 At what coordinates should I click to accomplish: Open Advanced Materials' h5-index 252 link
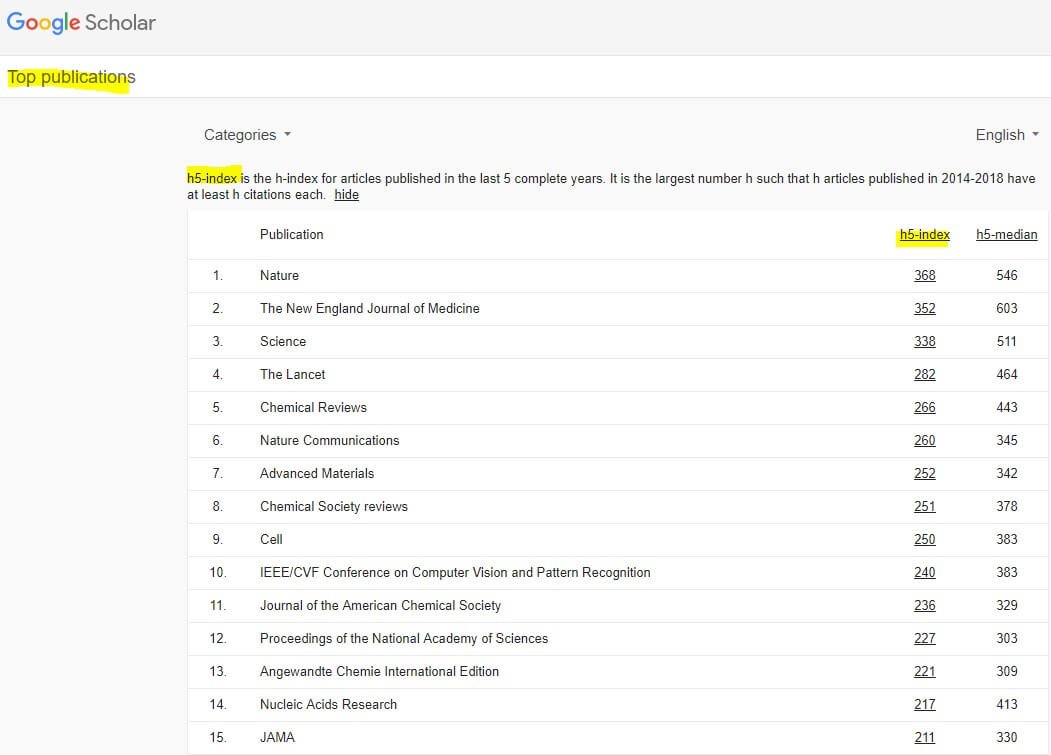(924, 473)
